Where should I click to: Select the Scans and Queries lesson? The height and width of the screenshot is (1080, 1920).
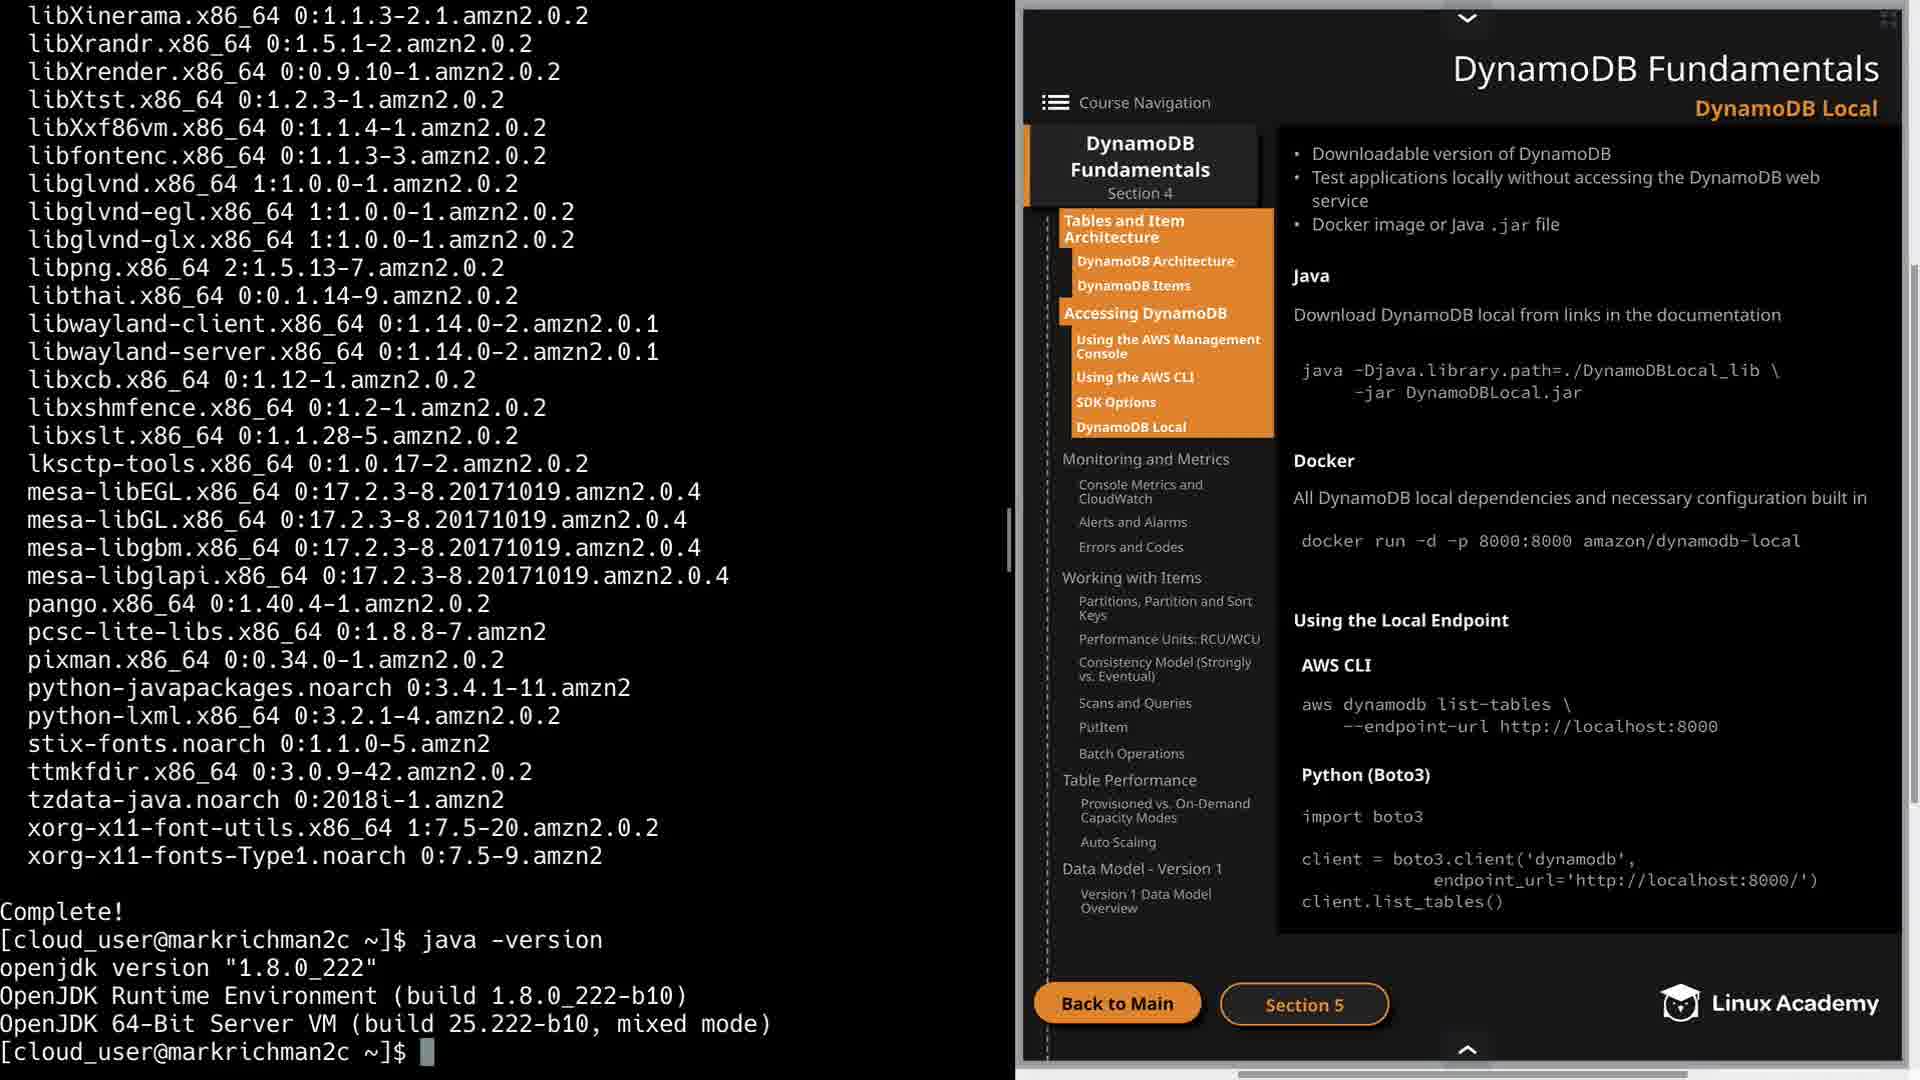1135,703
